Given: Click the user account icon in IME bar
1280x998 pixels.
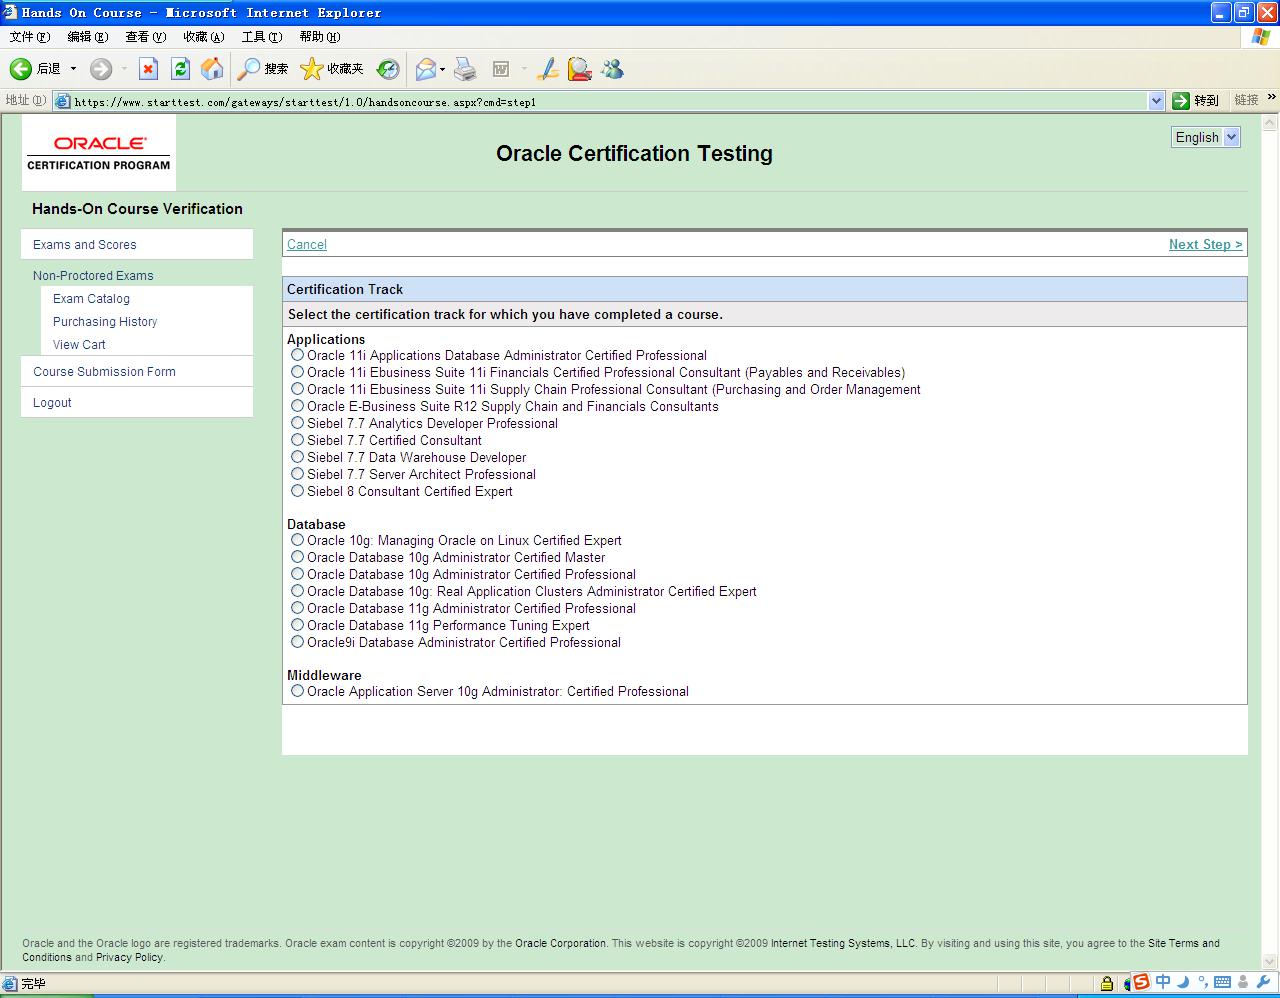Looking at the screenshot, I should coord(1243,982).
